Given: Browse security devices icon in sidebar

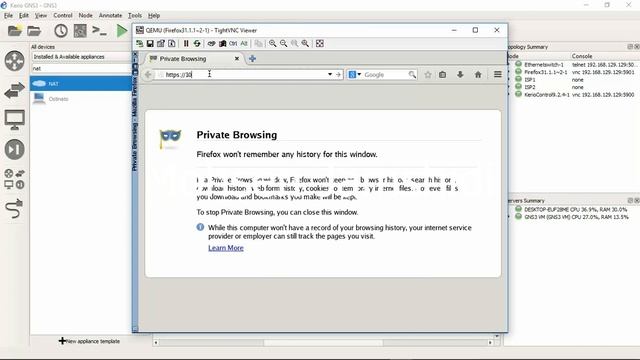Looking at the screenshot, I should (15, 149).
